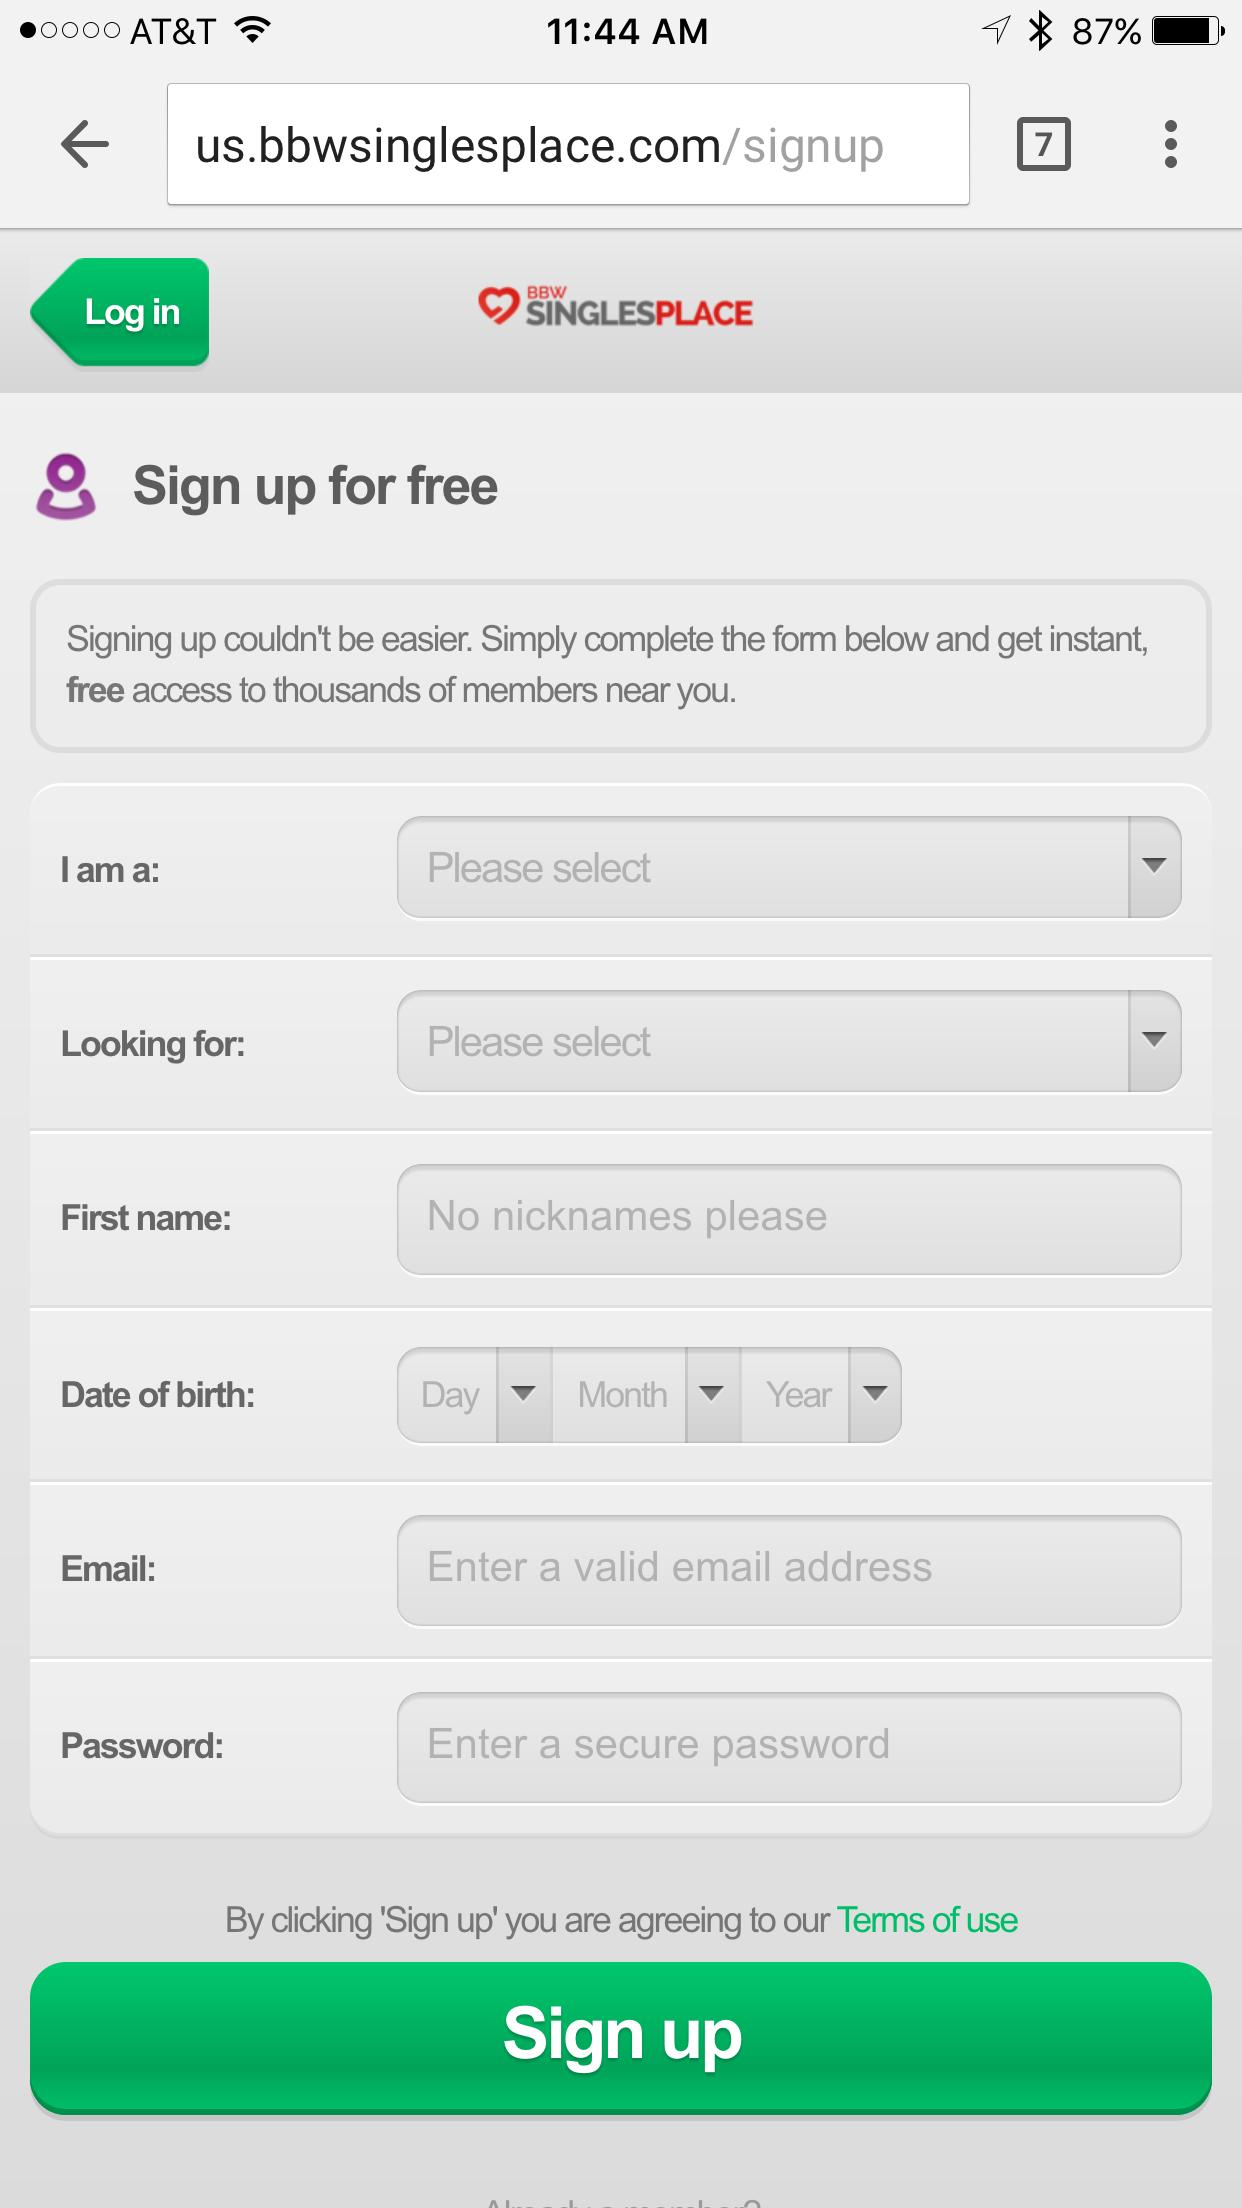This screenshot has width=1242, height=2208.
Task: Open the tab switcher showing 7 tabs
Action: (1043, 145)
